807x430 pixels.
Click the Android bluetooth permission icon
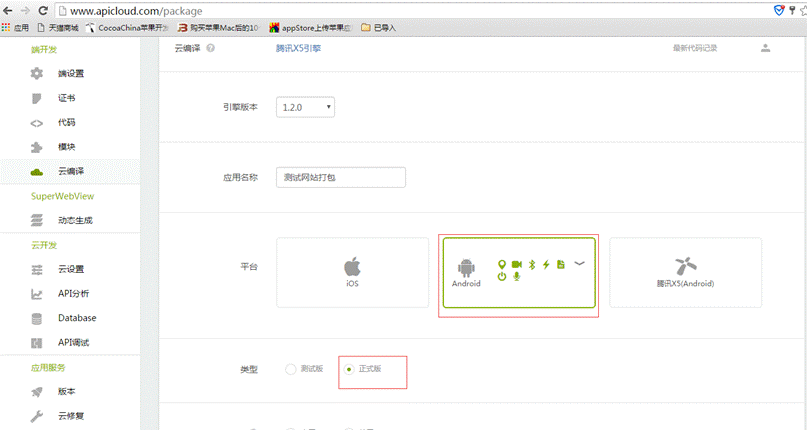click(x=532, y=264)
